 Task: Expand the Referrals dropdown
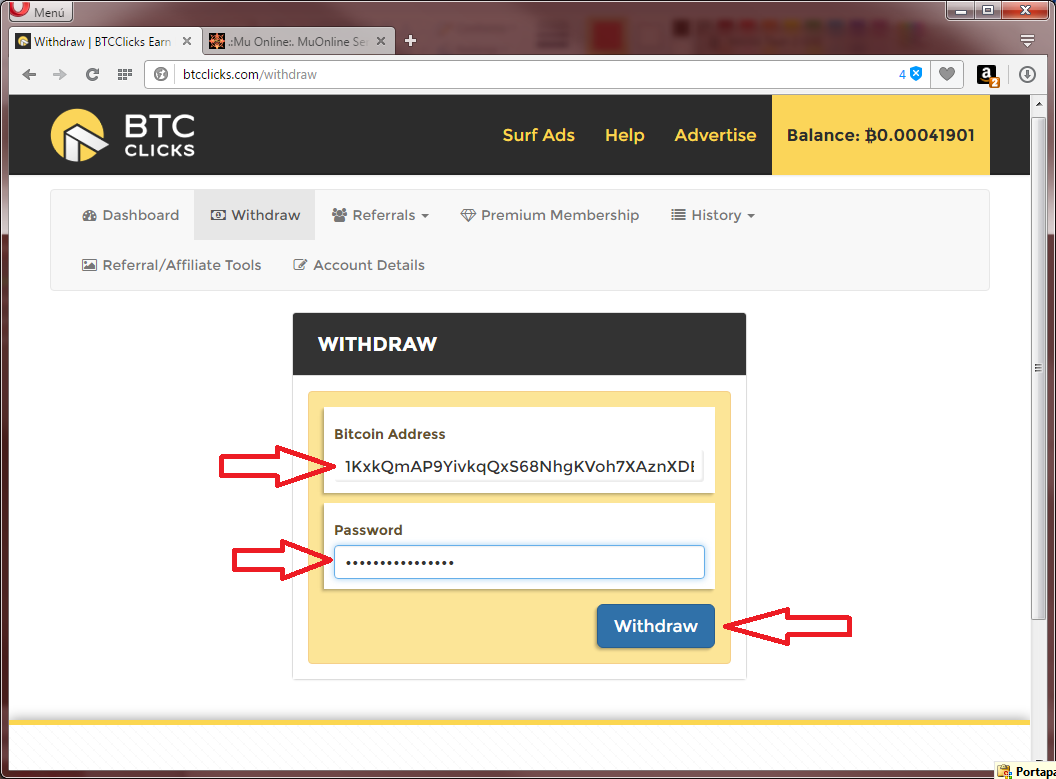point(380,215)
